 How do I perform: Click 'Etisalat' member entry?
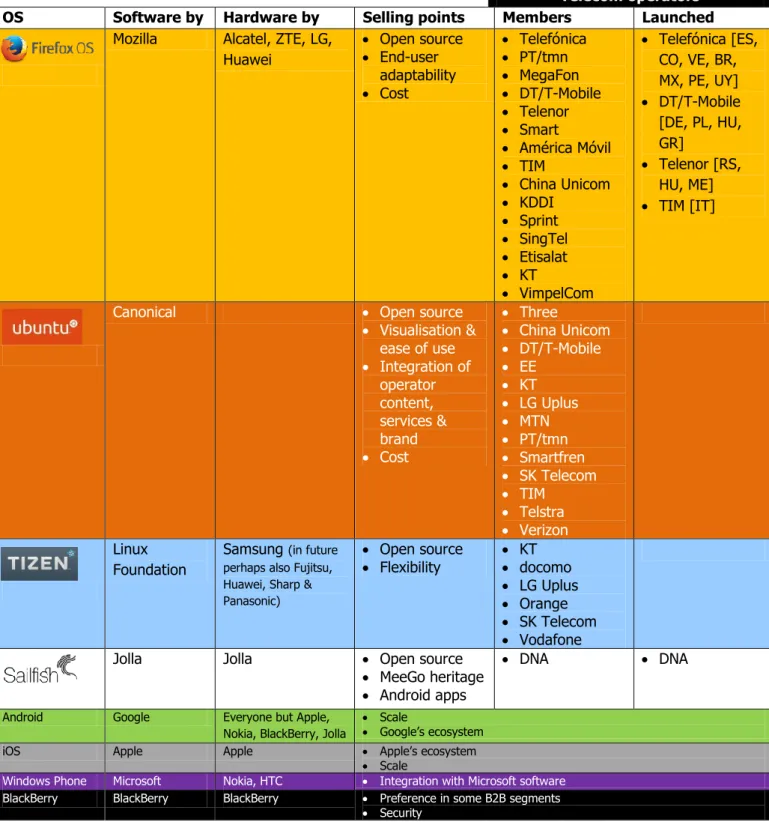tap(543, 257)
